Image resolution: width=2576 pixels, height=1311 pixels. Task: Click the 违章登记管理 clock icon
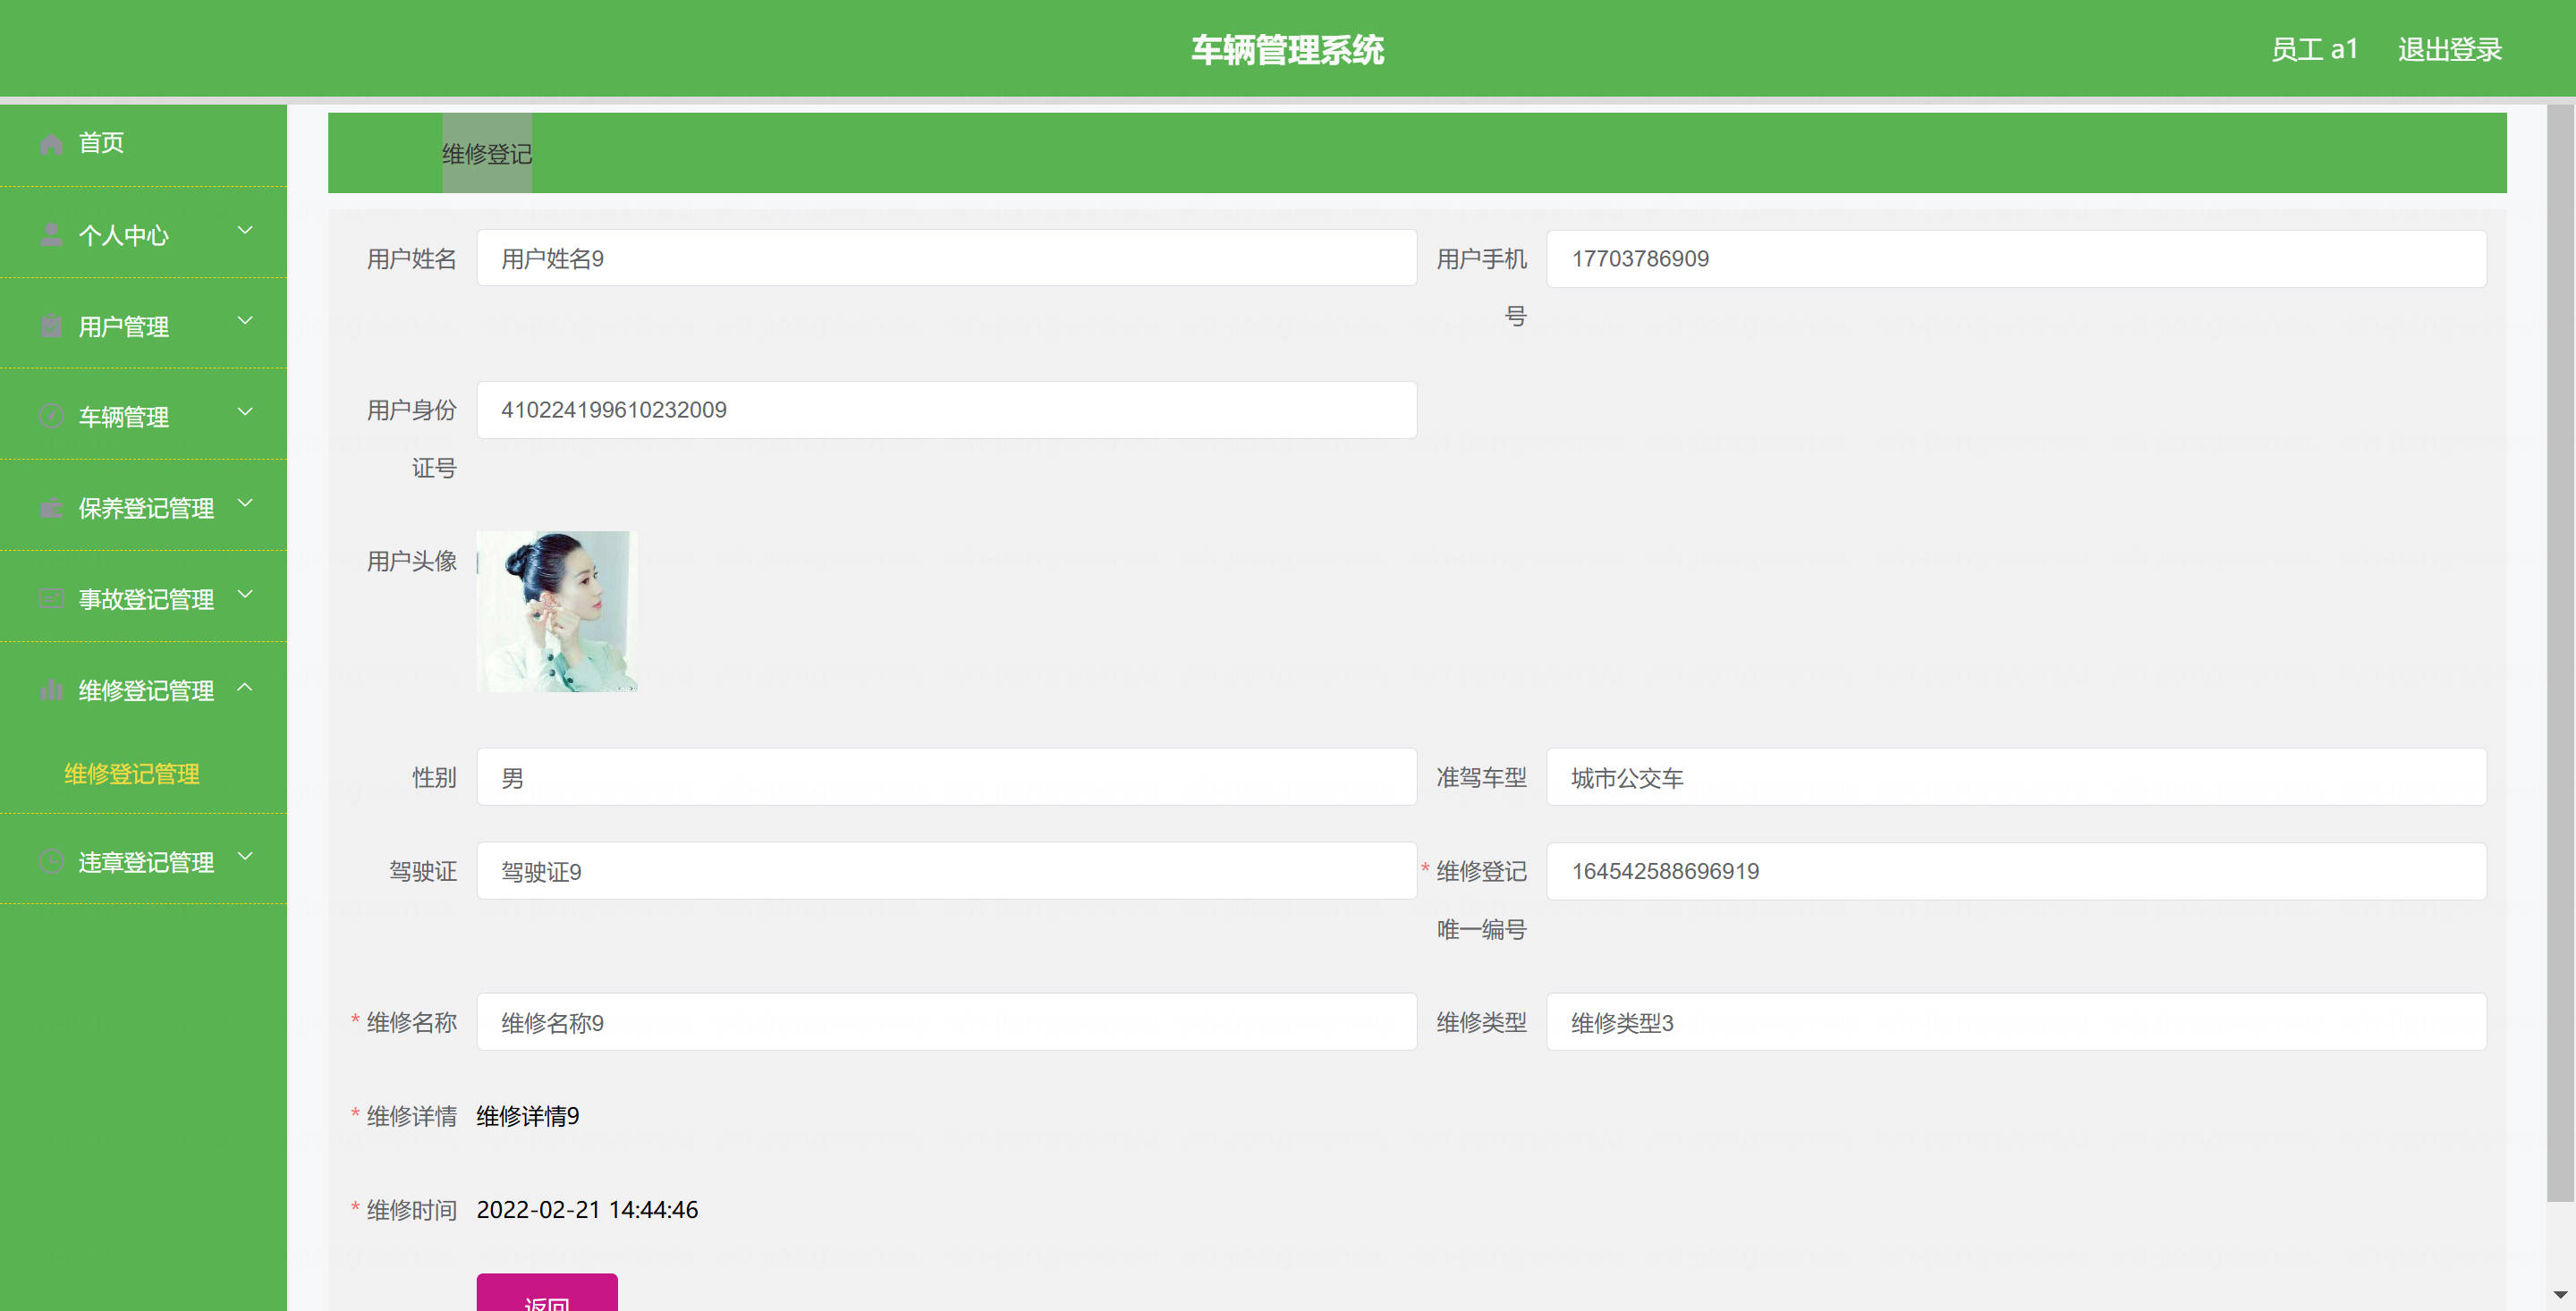point(52,862)
